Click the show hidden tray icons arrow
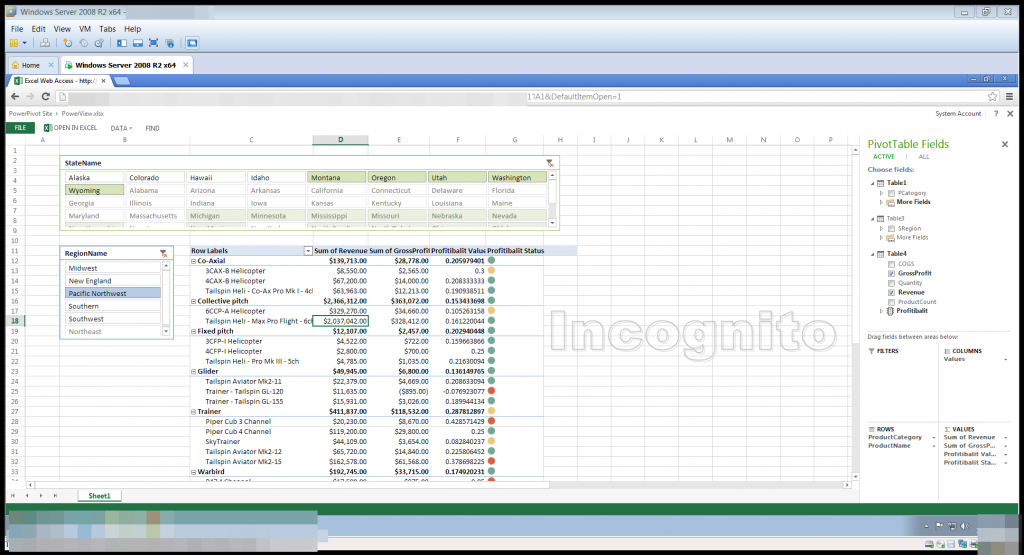The height and width of the screenshot is (555, 1024). coord(926,526)
